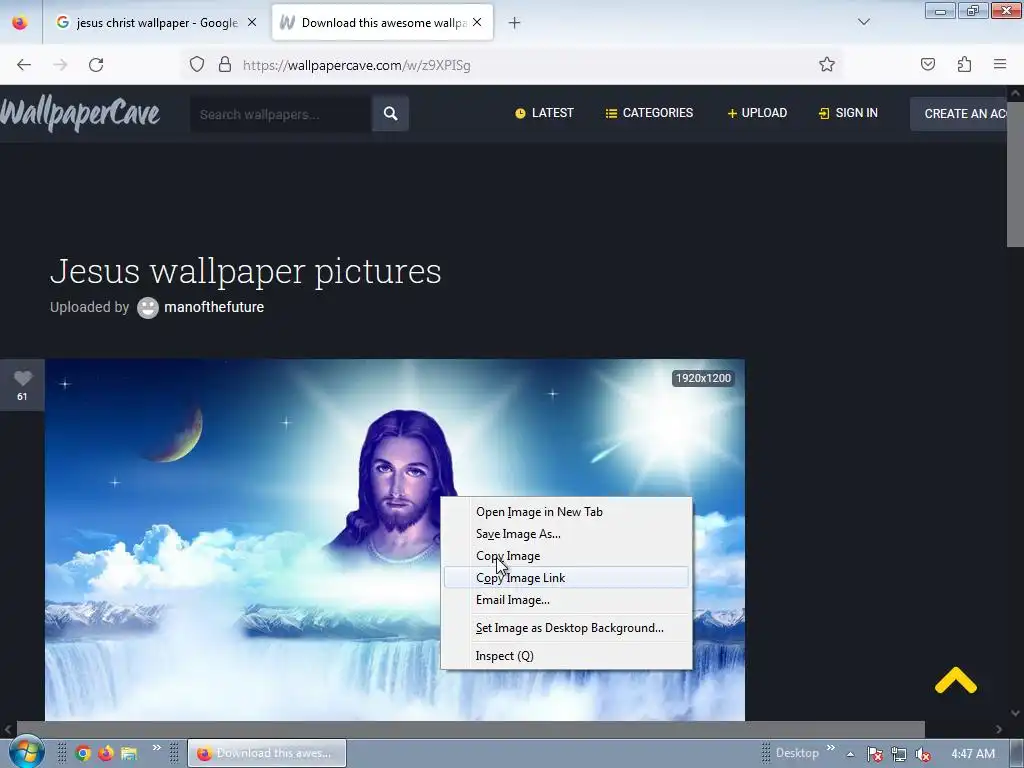
Task: Open the file explorer quick launch icon
Action: pyautogui.click(x=129, y=753)
